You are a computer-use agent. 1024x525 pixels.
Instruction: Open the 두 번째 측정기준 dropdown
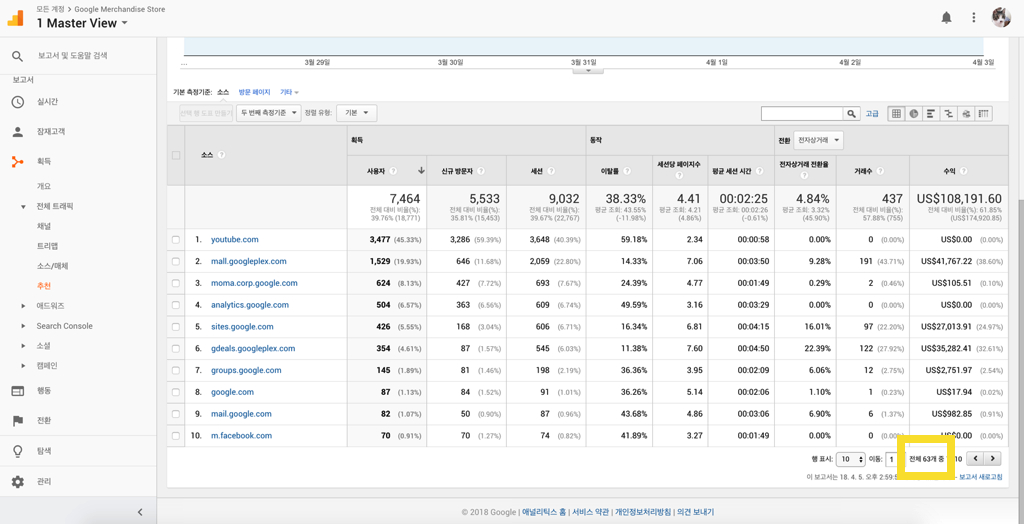(x=268, y=113)
